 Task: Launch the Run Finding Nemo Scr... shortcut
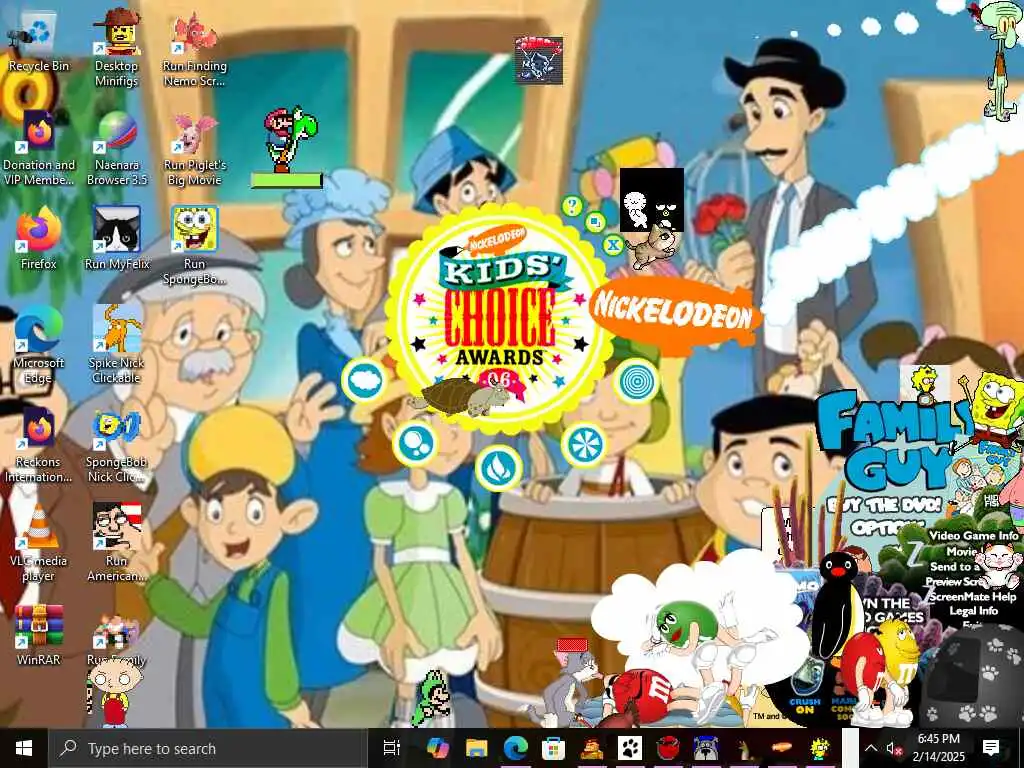click(195, 49)
